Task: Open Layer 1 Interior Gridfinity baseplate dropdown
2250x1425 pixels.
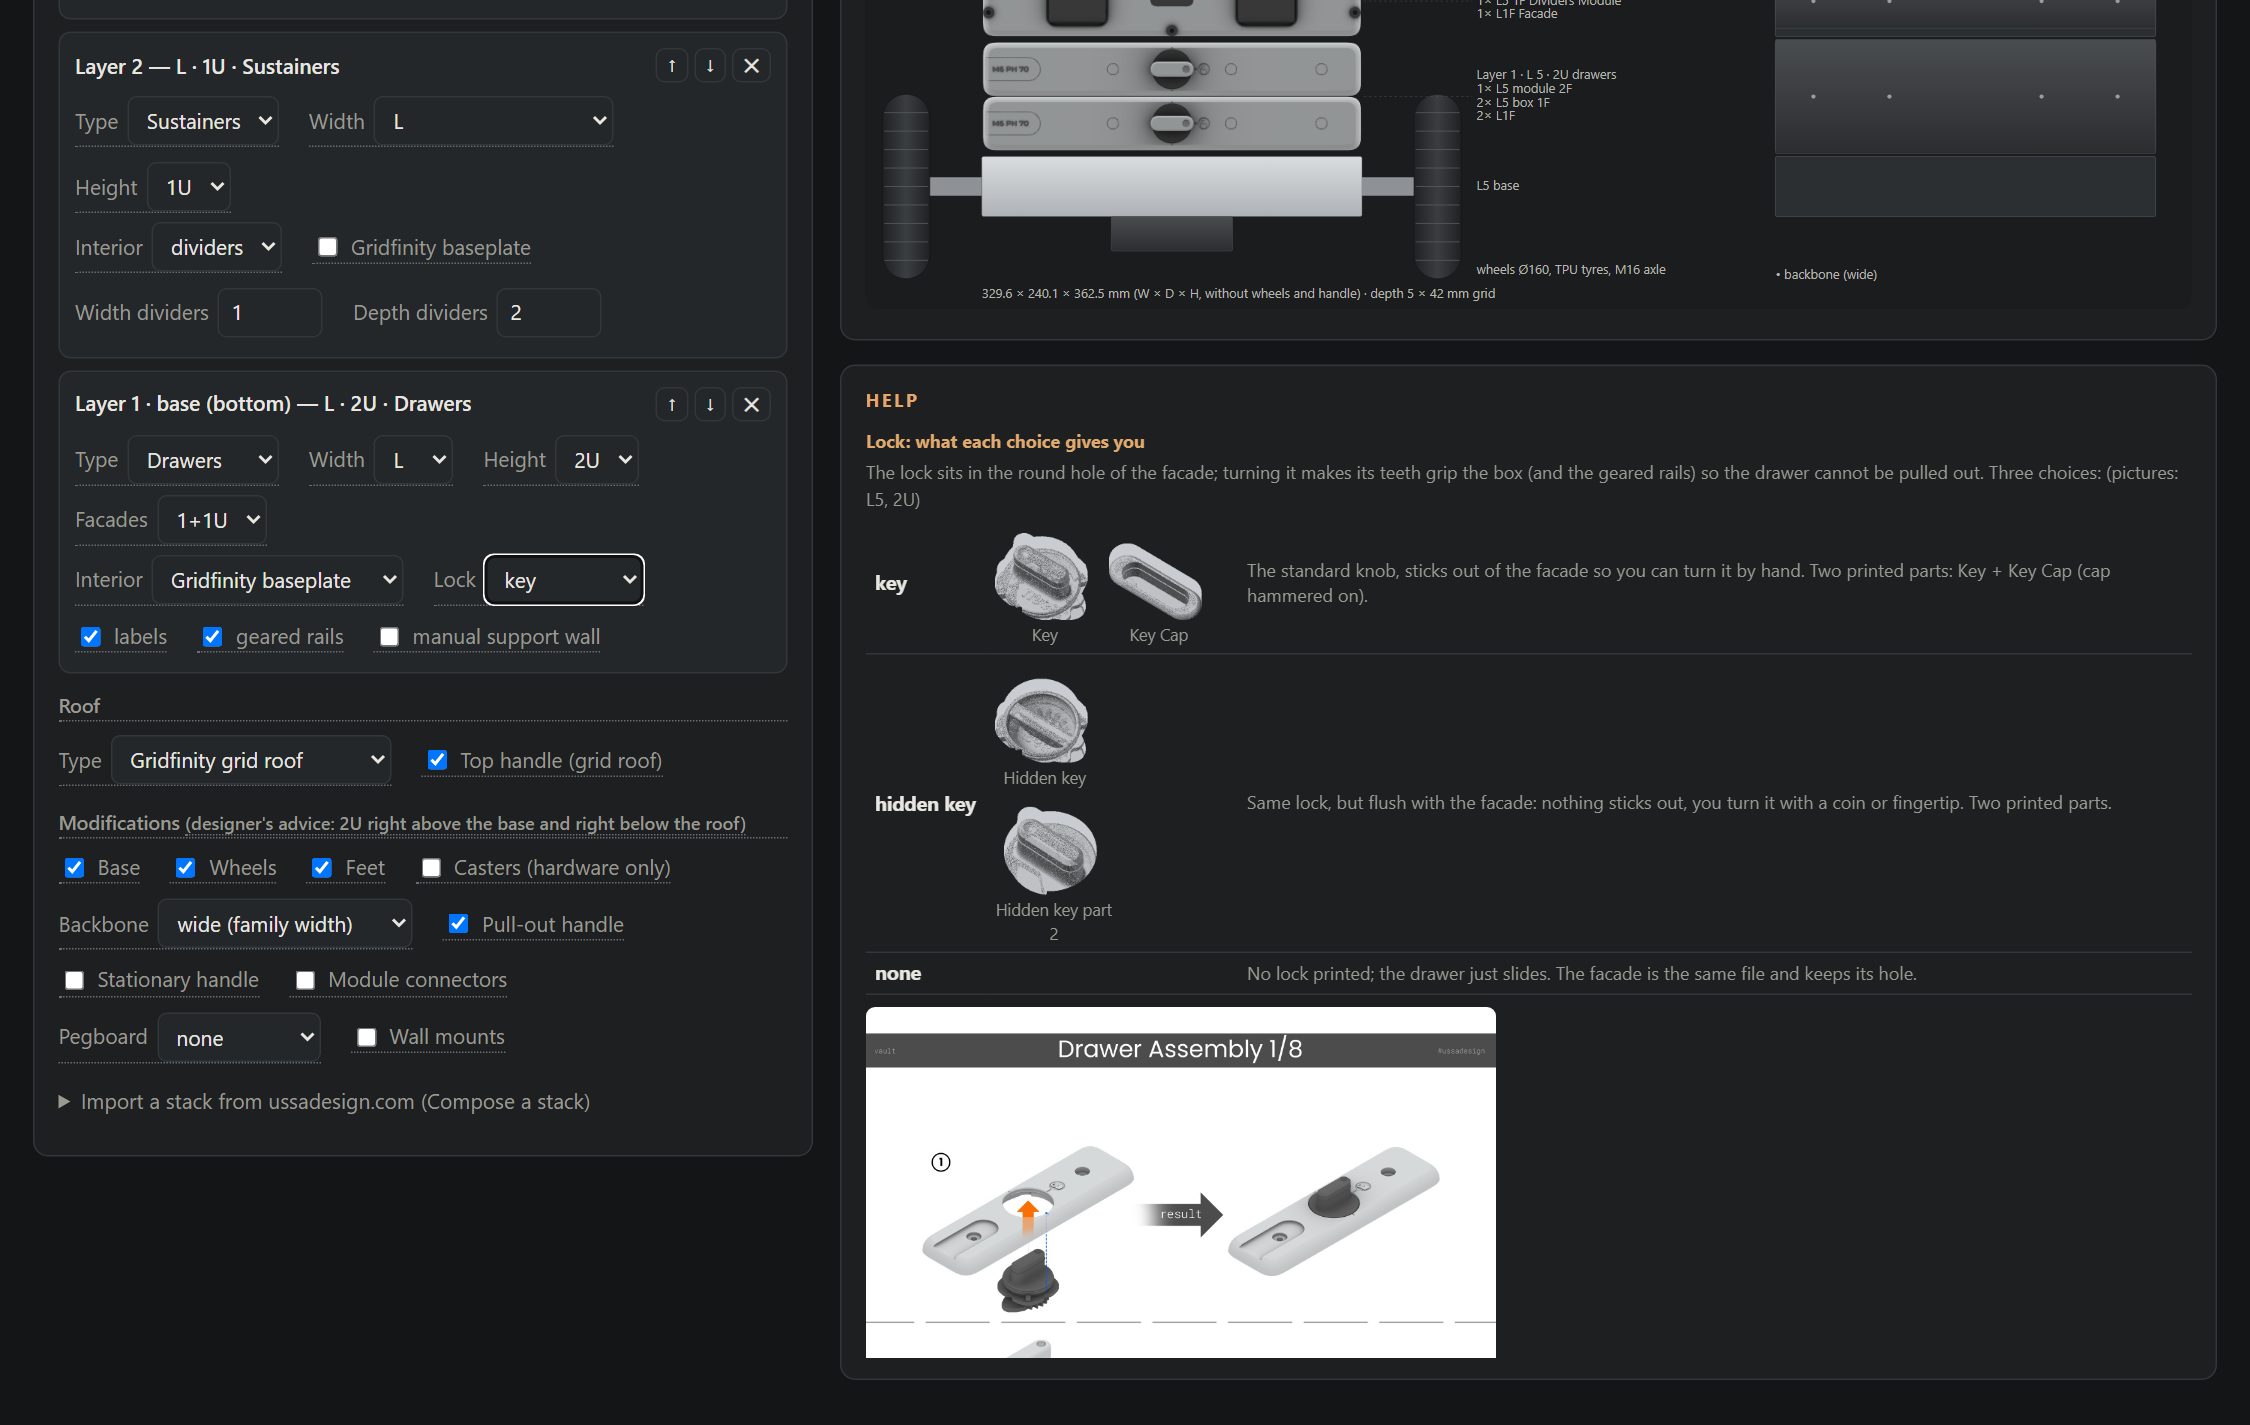Action: (x=277, y=580)
